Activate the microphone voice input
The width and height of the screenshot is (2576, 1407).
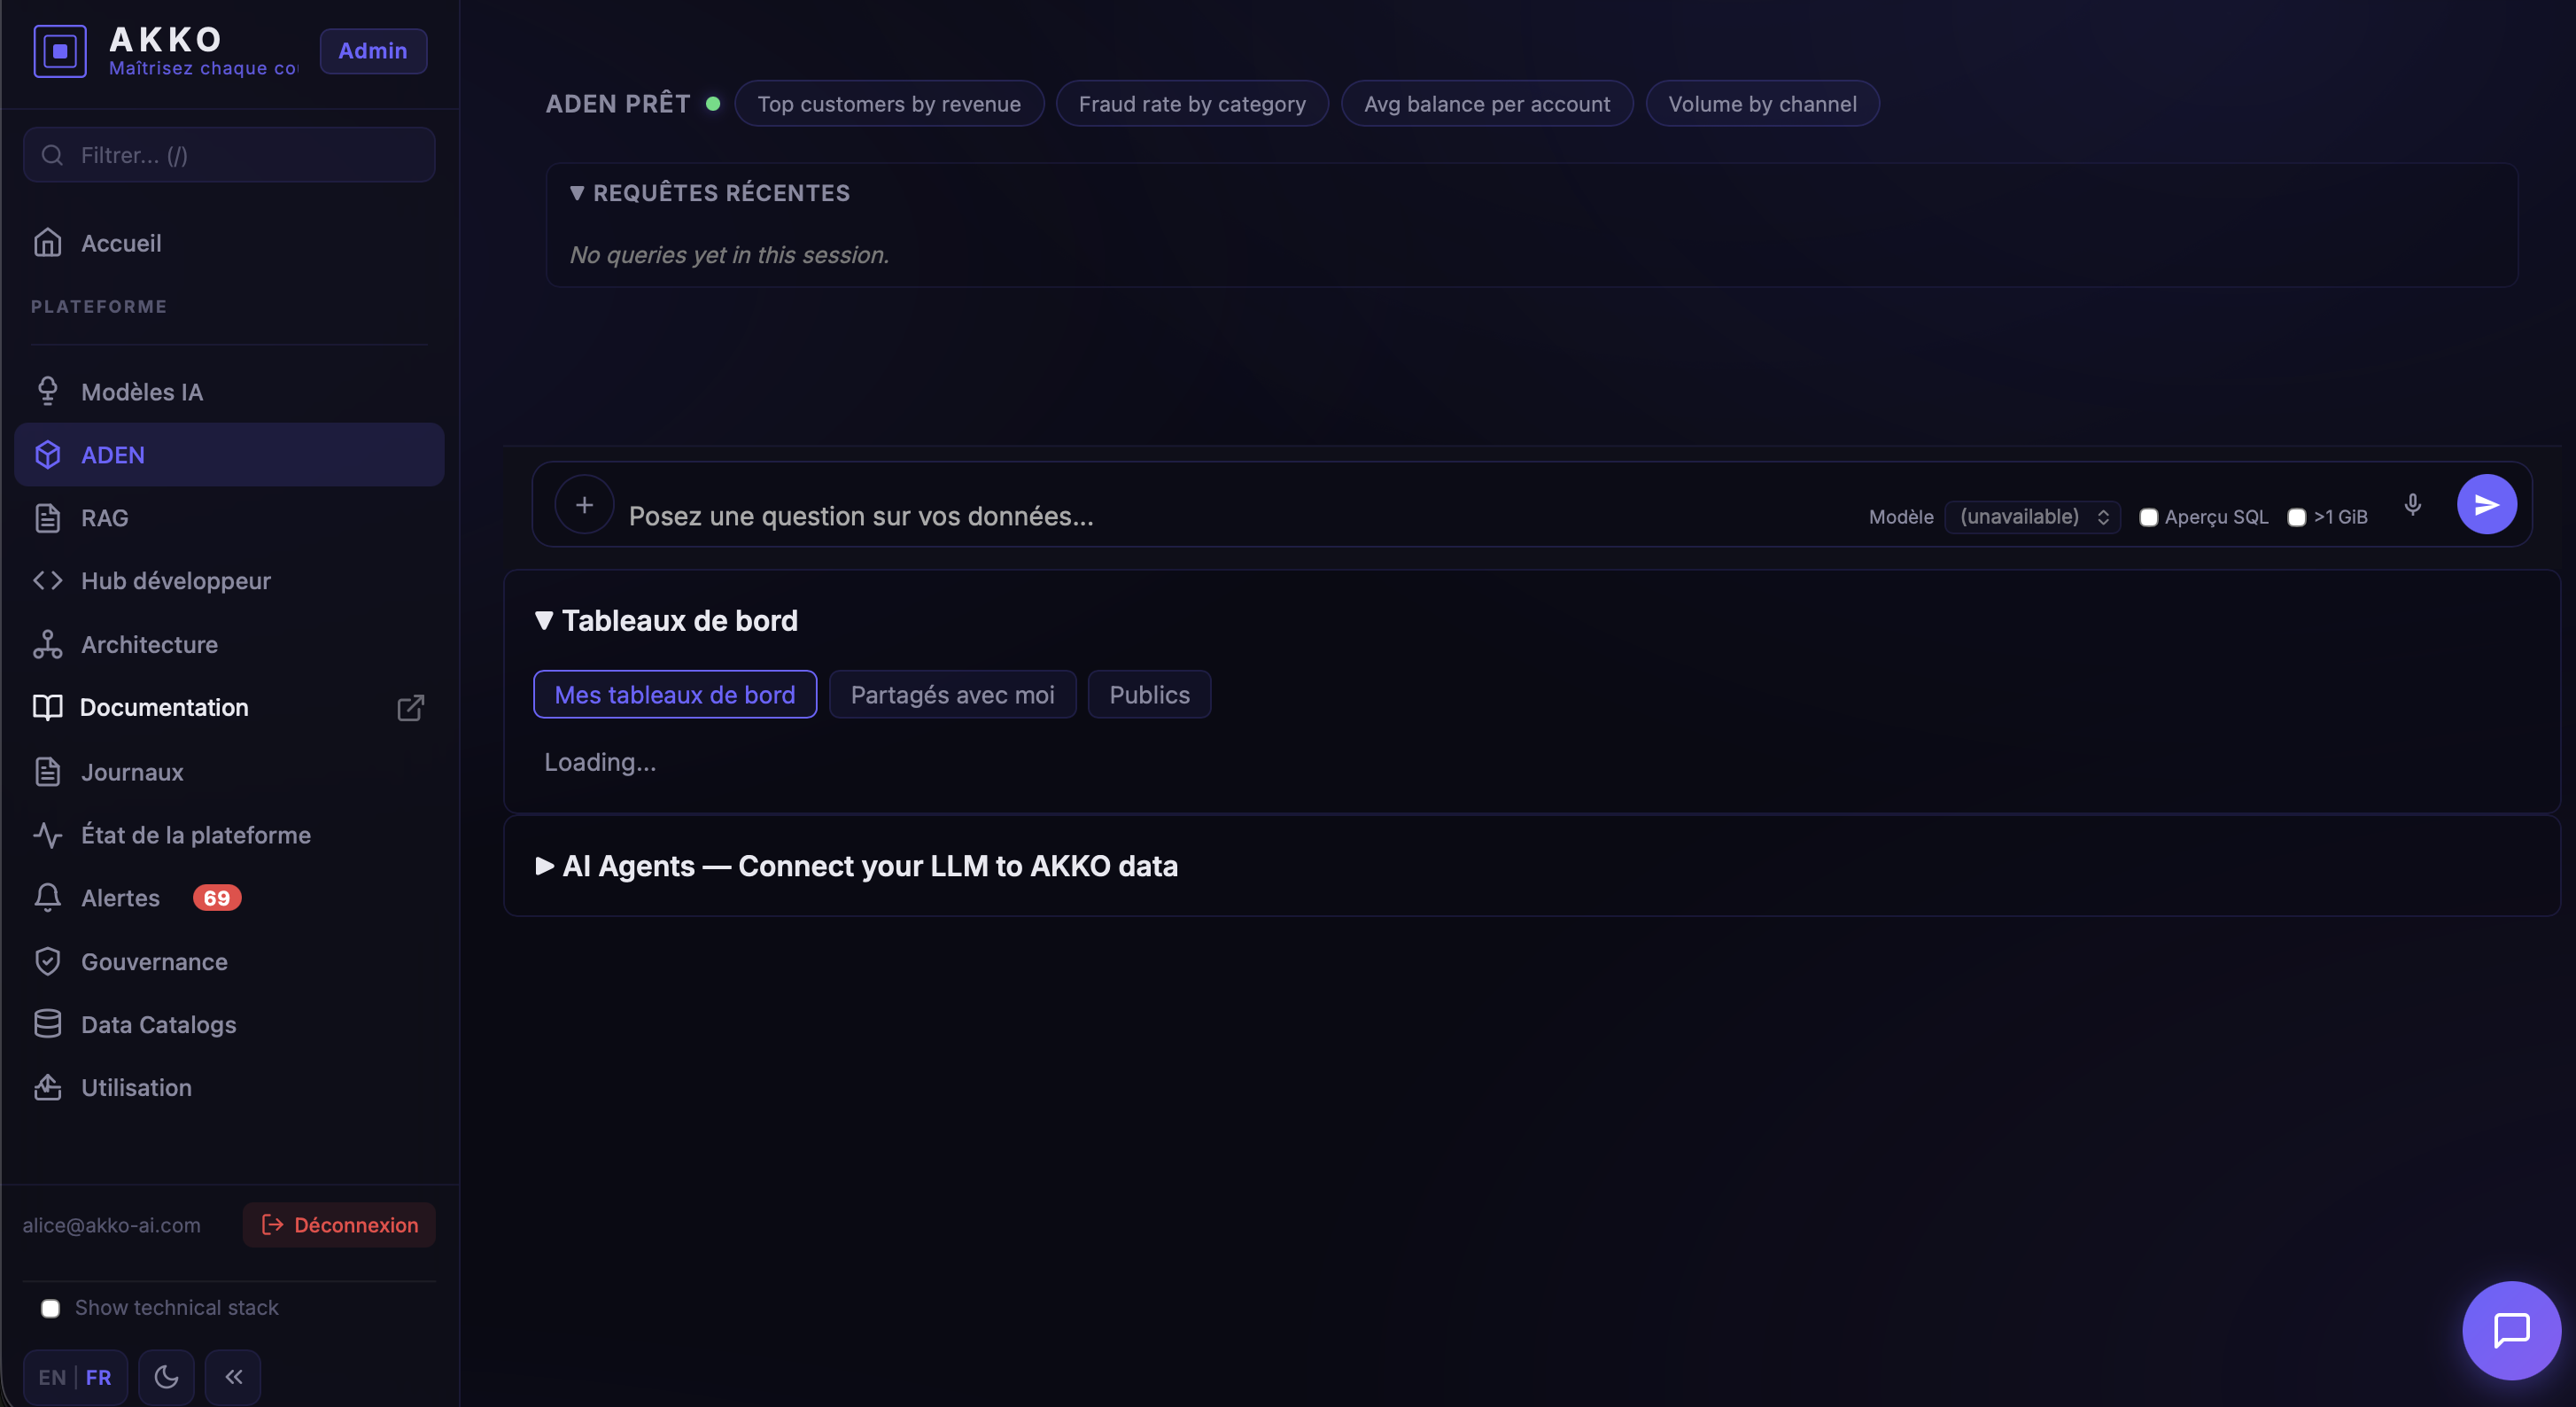(2412, 505)
